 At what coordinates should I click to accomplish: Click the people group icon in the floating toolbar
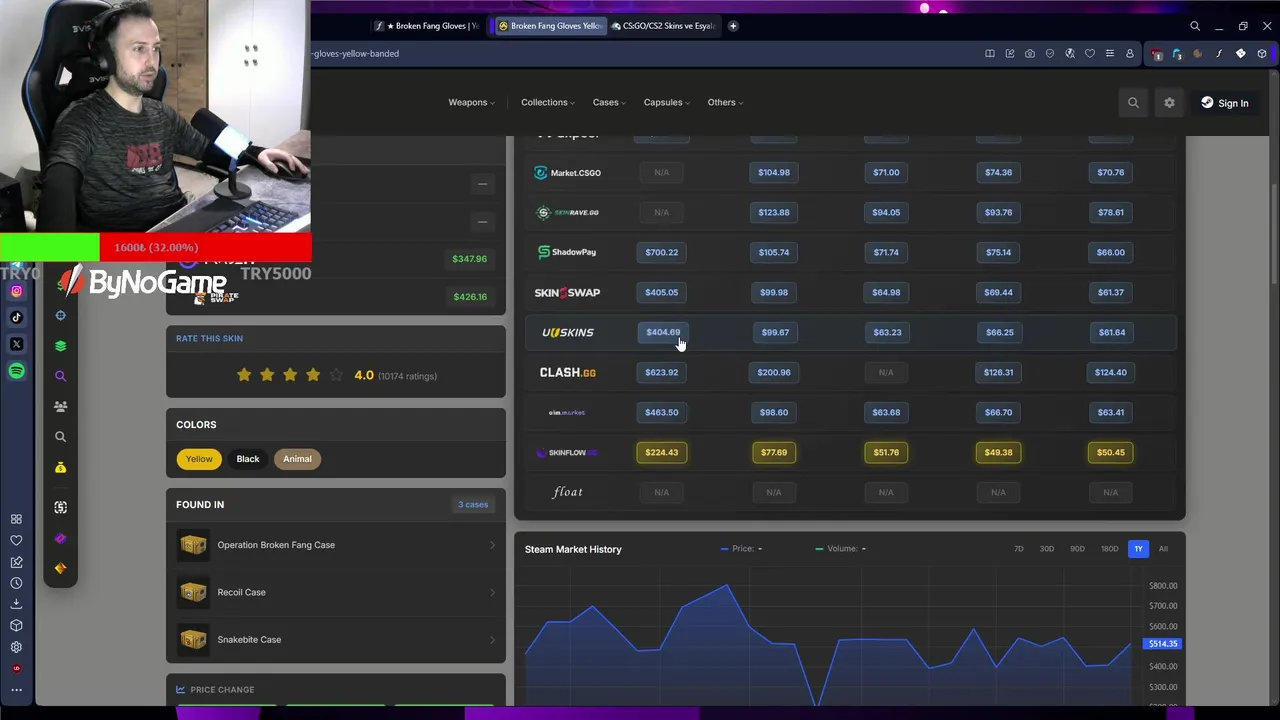pos(61,406)
